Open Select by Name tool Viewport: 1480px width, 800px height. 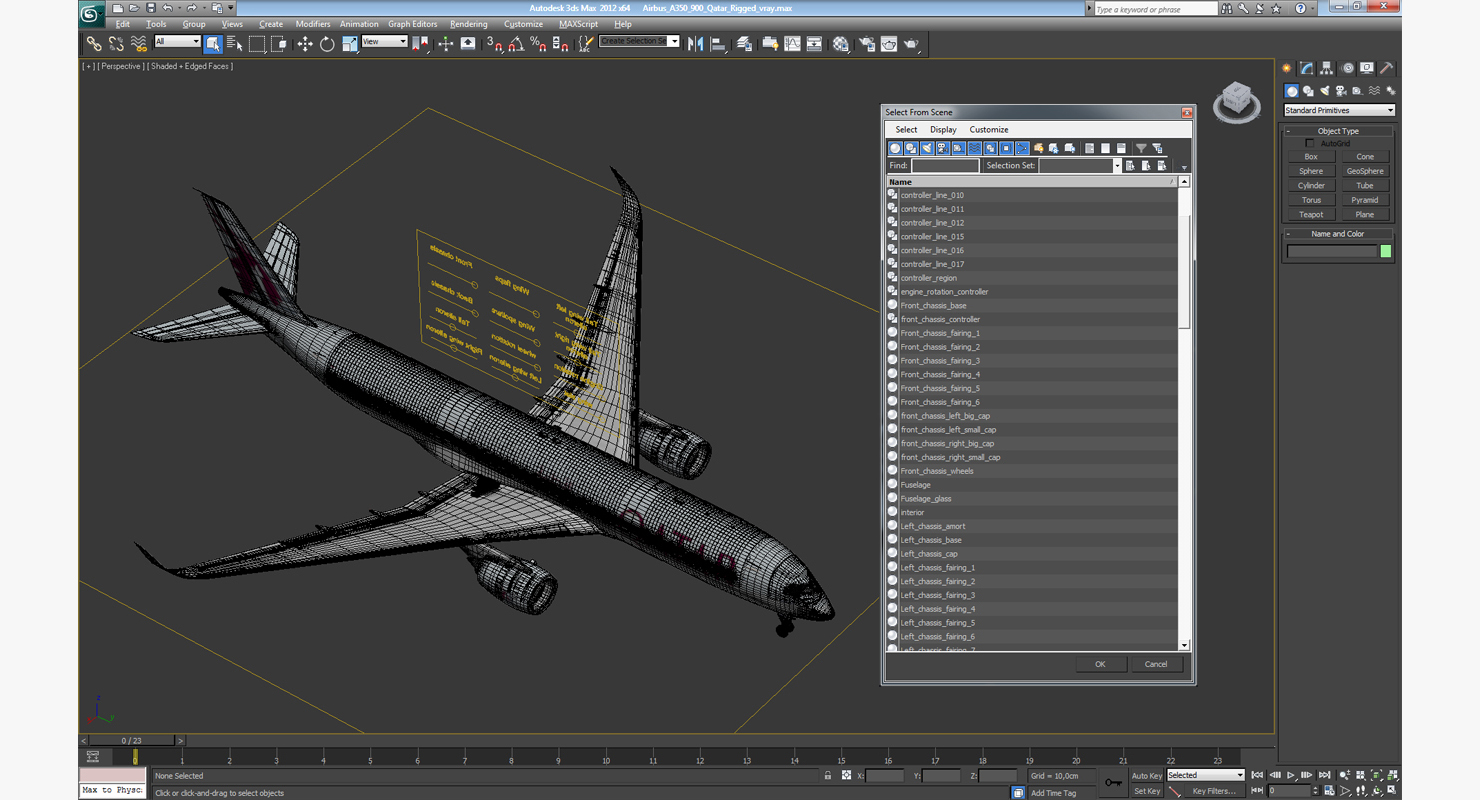235,44
